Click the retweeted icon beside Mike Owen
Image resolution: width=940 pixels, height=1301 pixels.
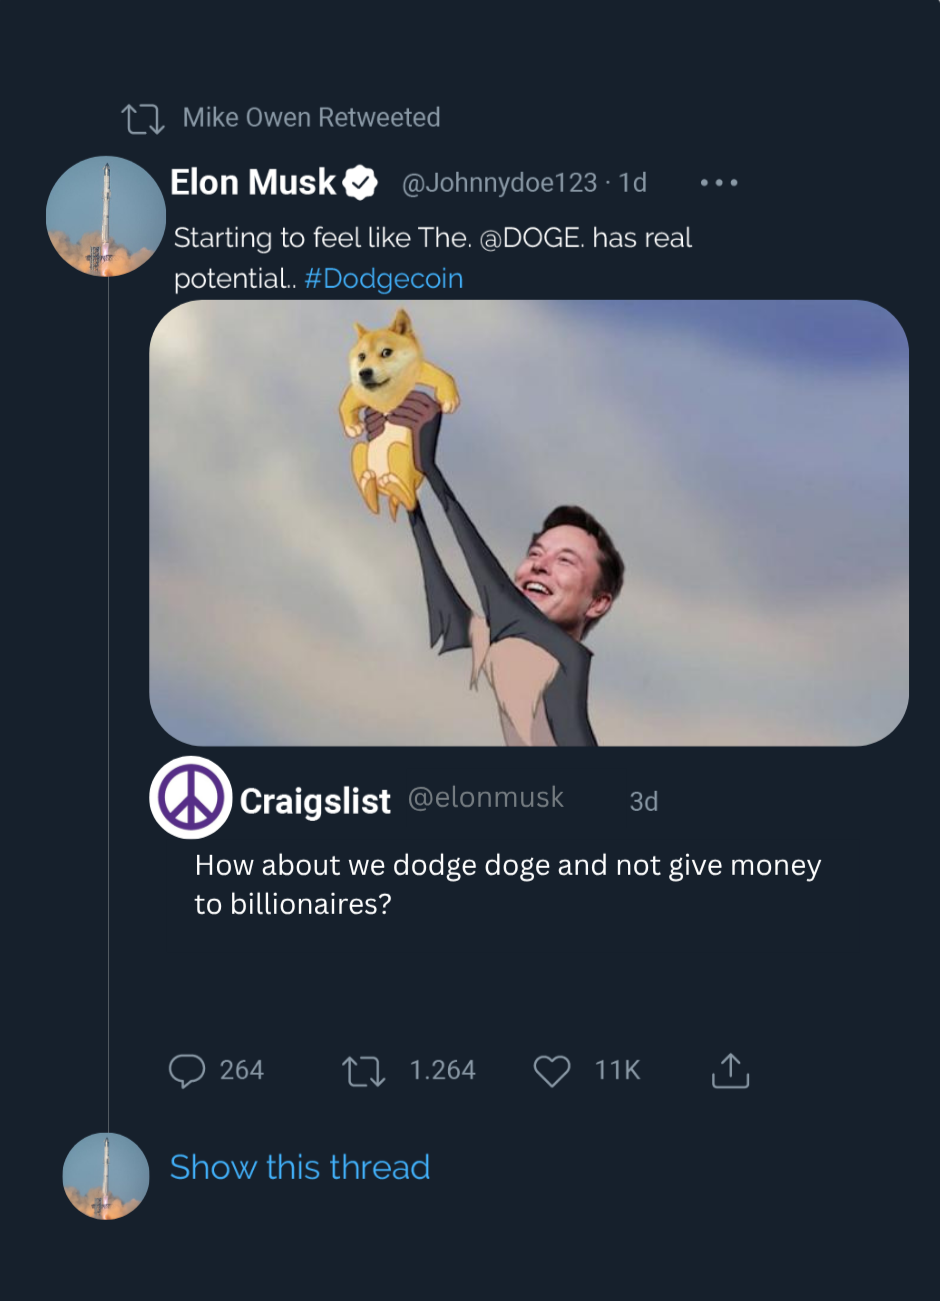point(143,119)
